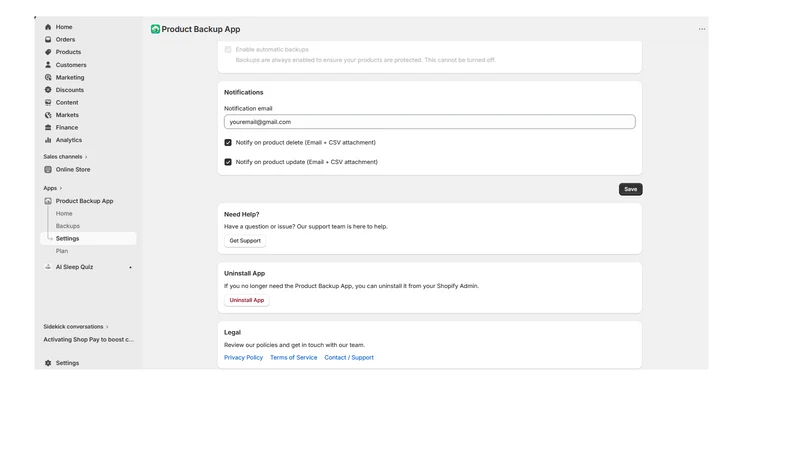Go to Customers in sidebar

click(x=71, y=65)
